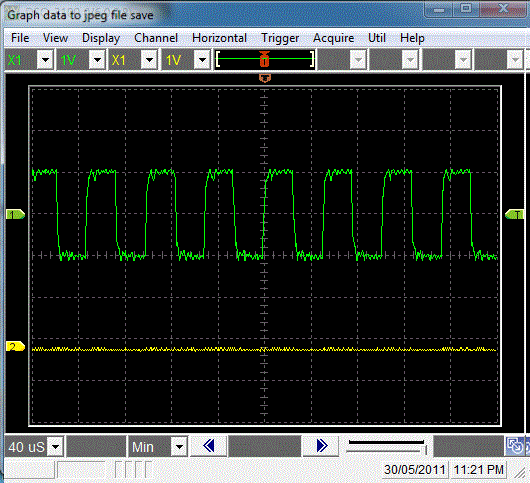Open the 40 uS timebase dropdown

(56, 447)
